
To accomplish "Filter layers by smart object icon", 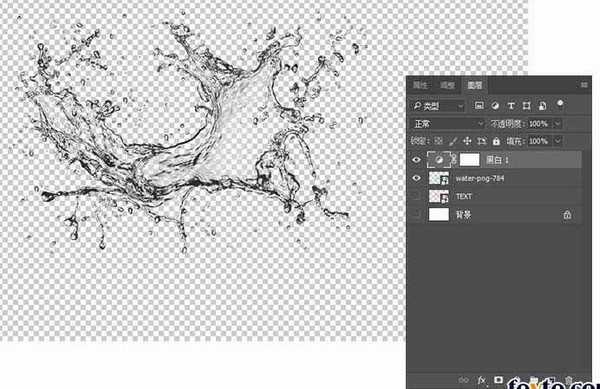I will click(542, 106).
